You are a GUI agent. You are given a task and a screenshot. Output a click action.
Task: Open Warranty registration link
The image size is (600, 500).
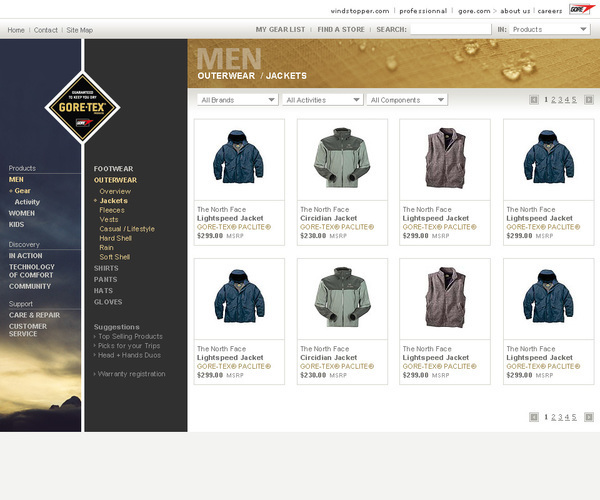coord(131,374)
